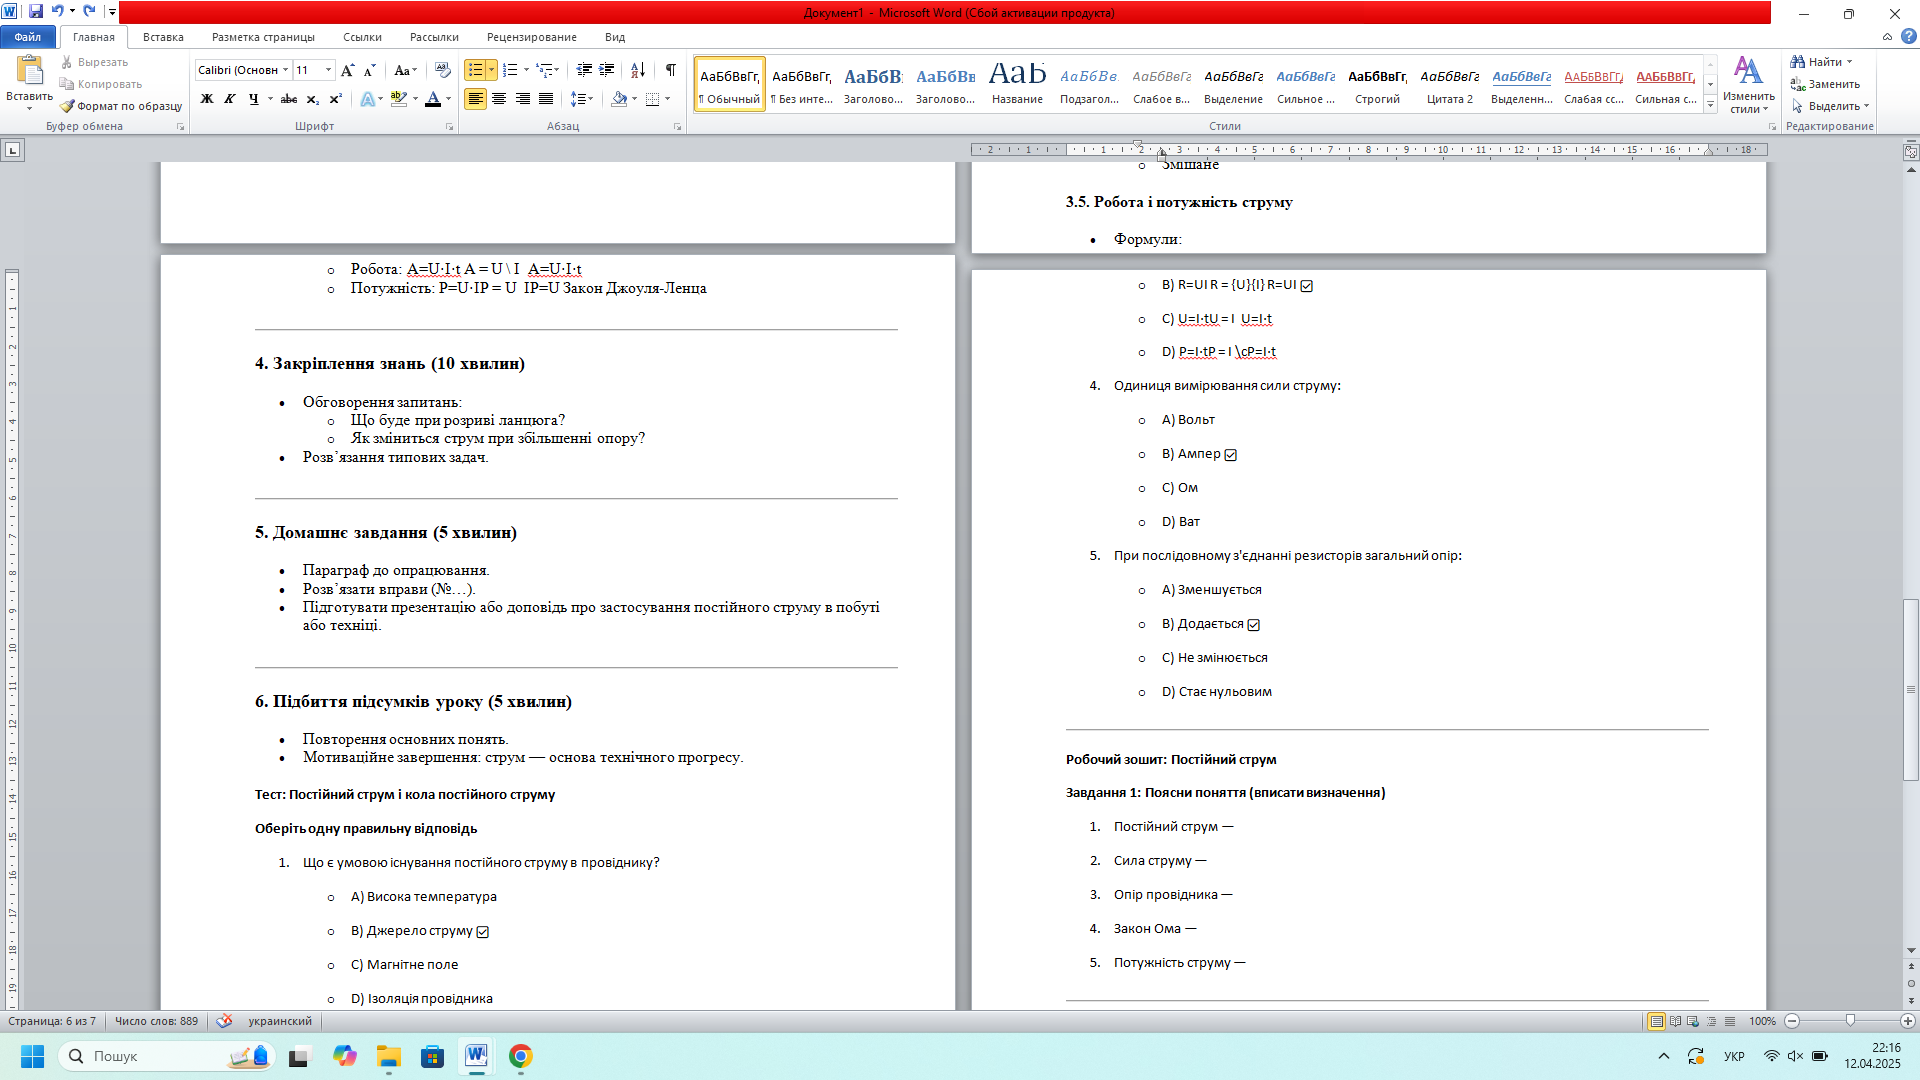This screenshot has height=1080, width=1920.
Task: Click the Paste (Вставить) clipboard icon
Action: (x=30, y=71)
